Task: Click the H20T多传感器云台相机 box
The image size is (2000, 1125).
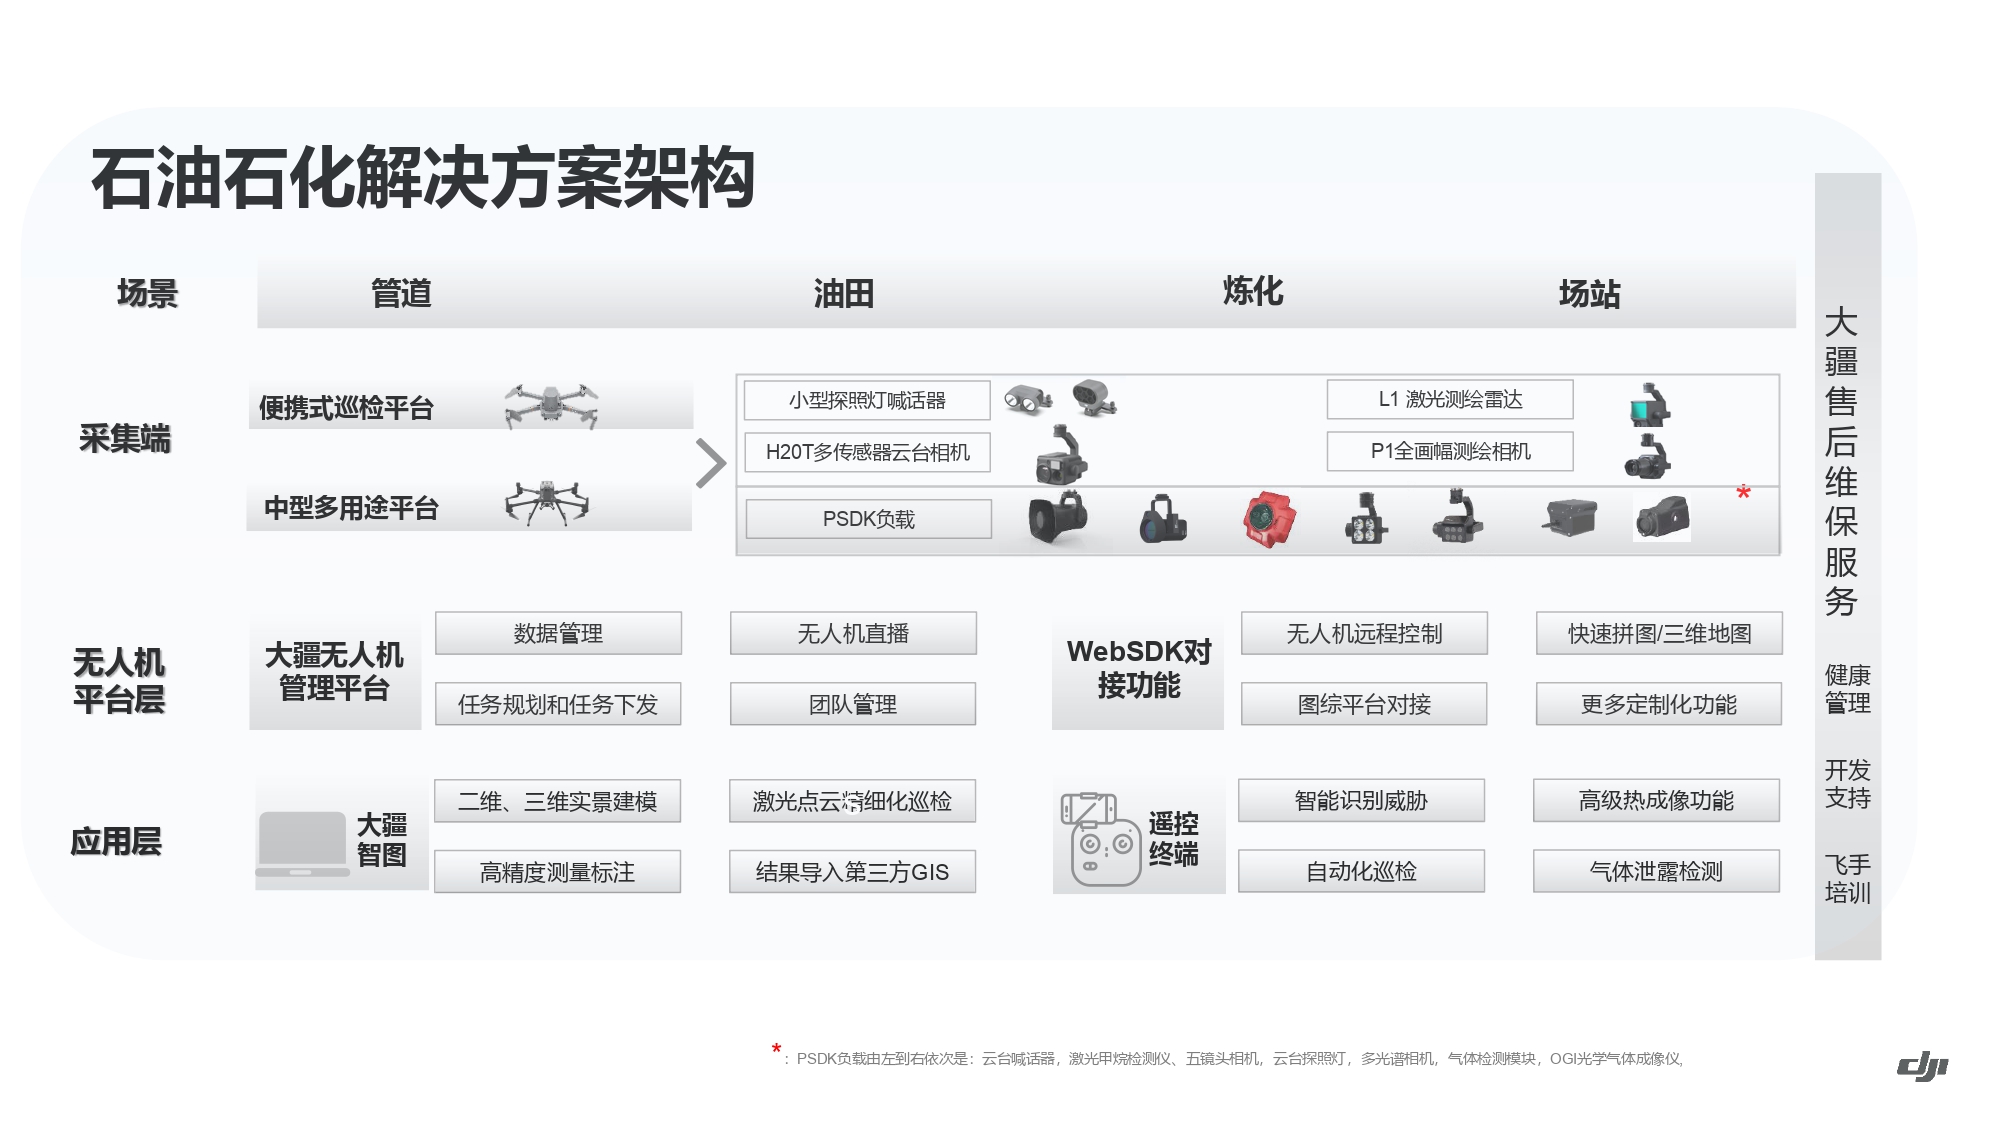Action: point(867,452)
